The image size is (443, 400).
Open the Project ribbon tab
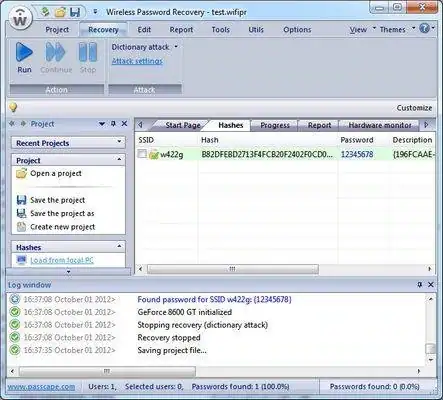point(57,30)
